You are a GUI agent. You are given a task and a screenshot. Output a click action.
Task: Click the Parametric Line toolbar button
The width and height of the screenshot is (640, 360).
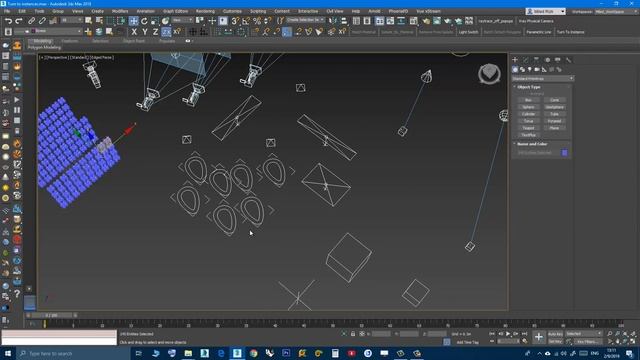(x=538, y=32)
